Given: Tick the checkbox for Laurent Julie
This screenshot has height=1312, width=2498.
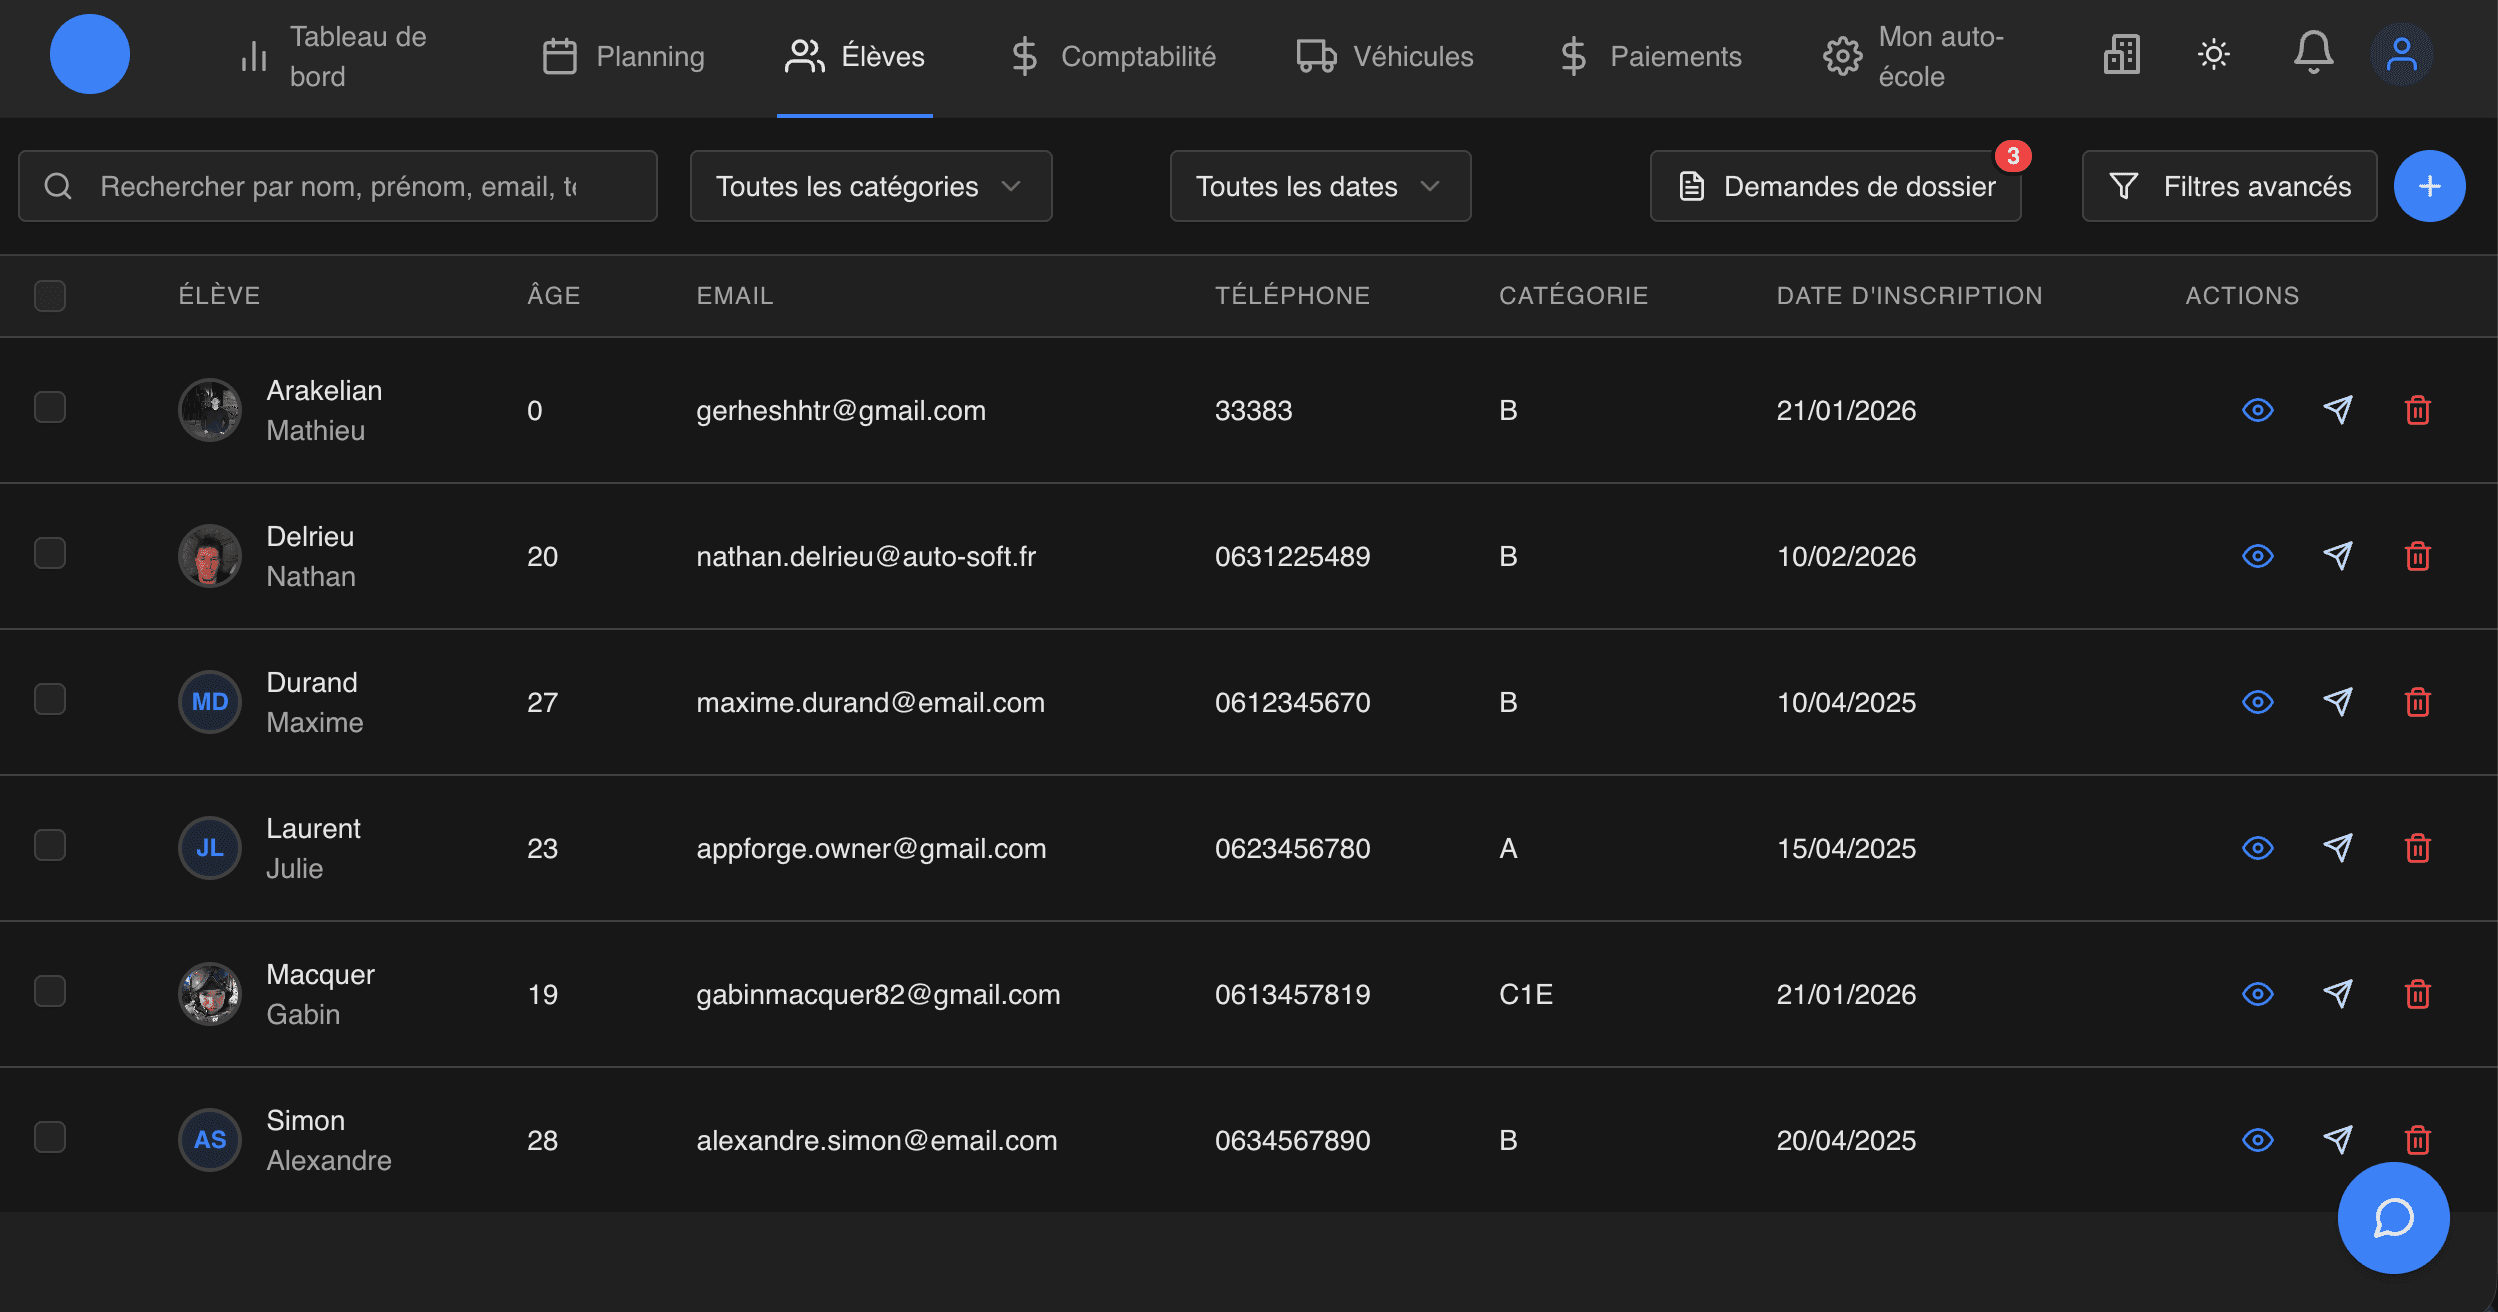Looking at the screenshot, I should [x=50, y=846].
